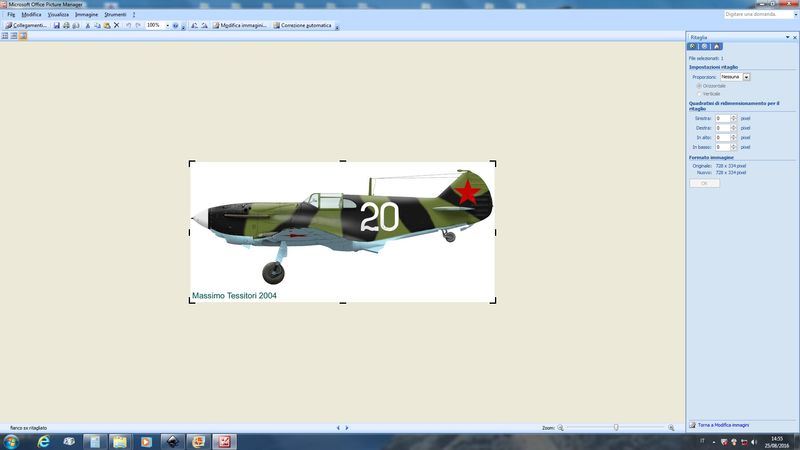800x450 pixels.
Task: Click the blue Help question icon
Action: (x=175, y=25)
